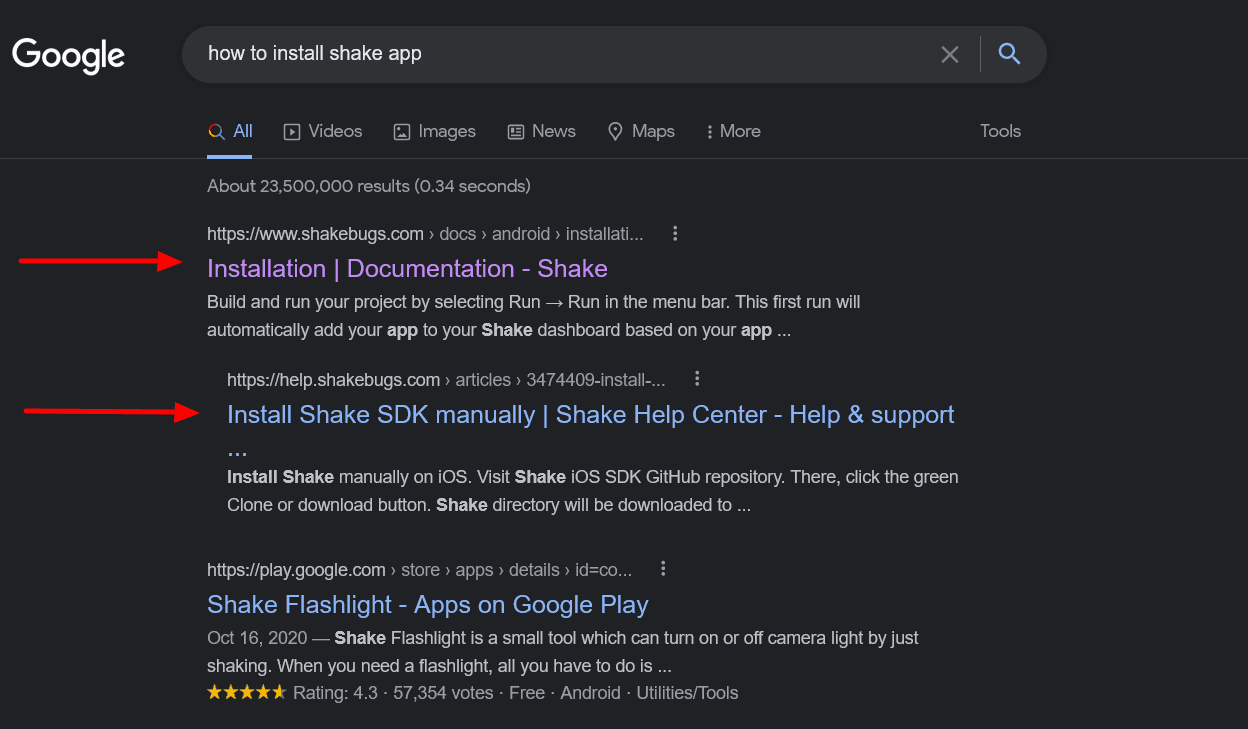The image size is (1248, 729).
Task: Open three-dot menu for shakebugs.com docs result
Action: point(675,233)
